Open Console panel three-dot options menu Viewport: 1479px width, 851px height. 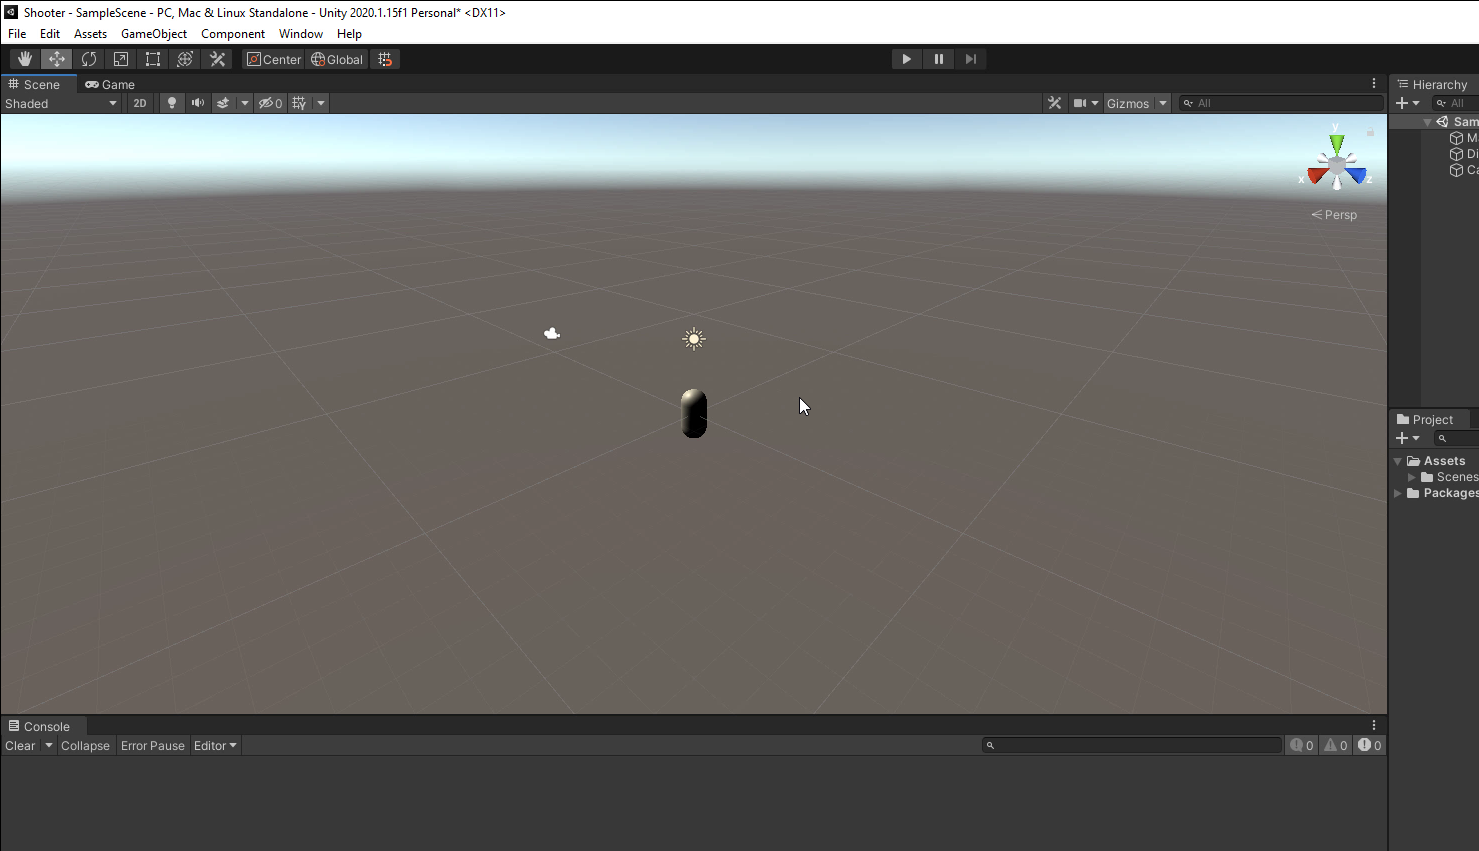pyautogui.click(x=1374, y=726)
